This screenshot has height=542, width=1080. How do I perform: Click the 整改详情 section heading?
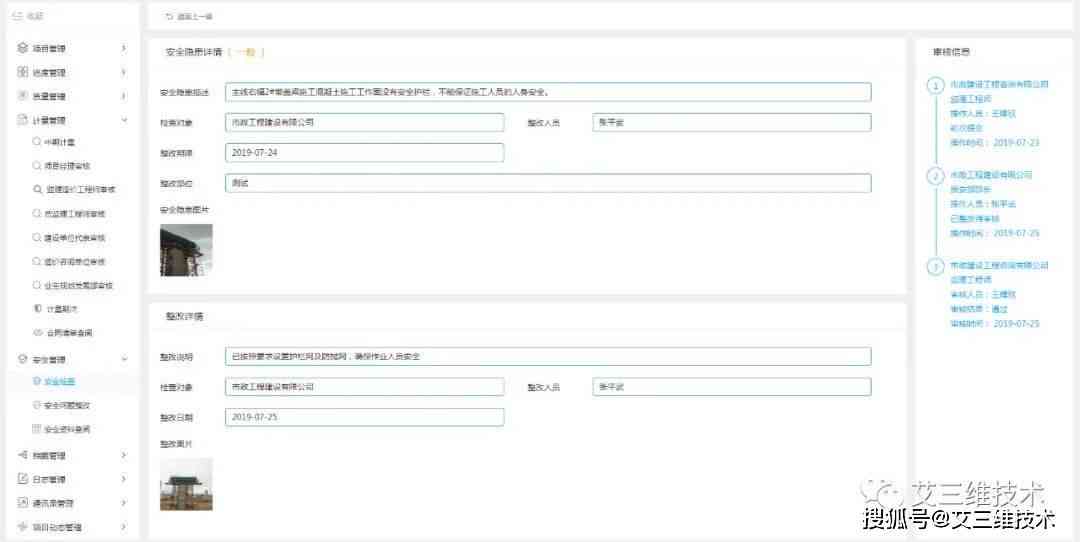coord(184,316)
